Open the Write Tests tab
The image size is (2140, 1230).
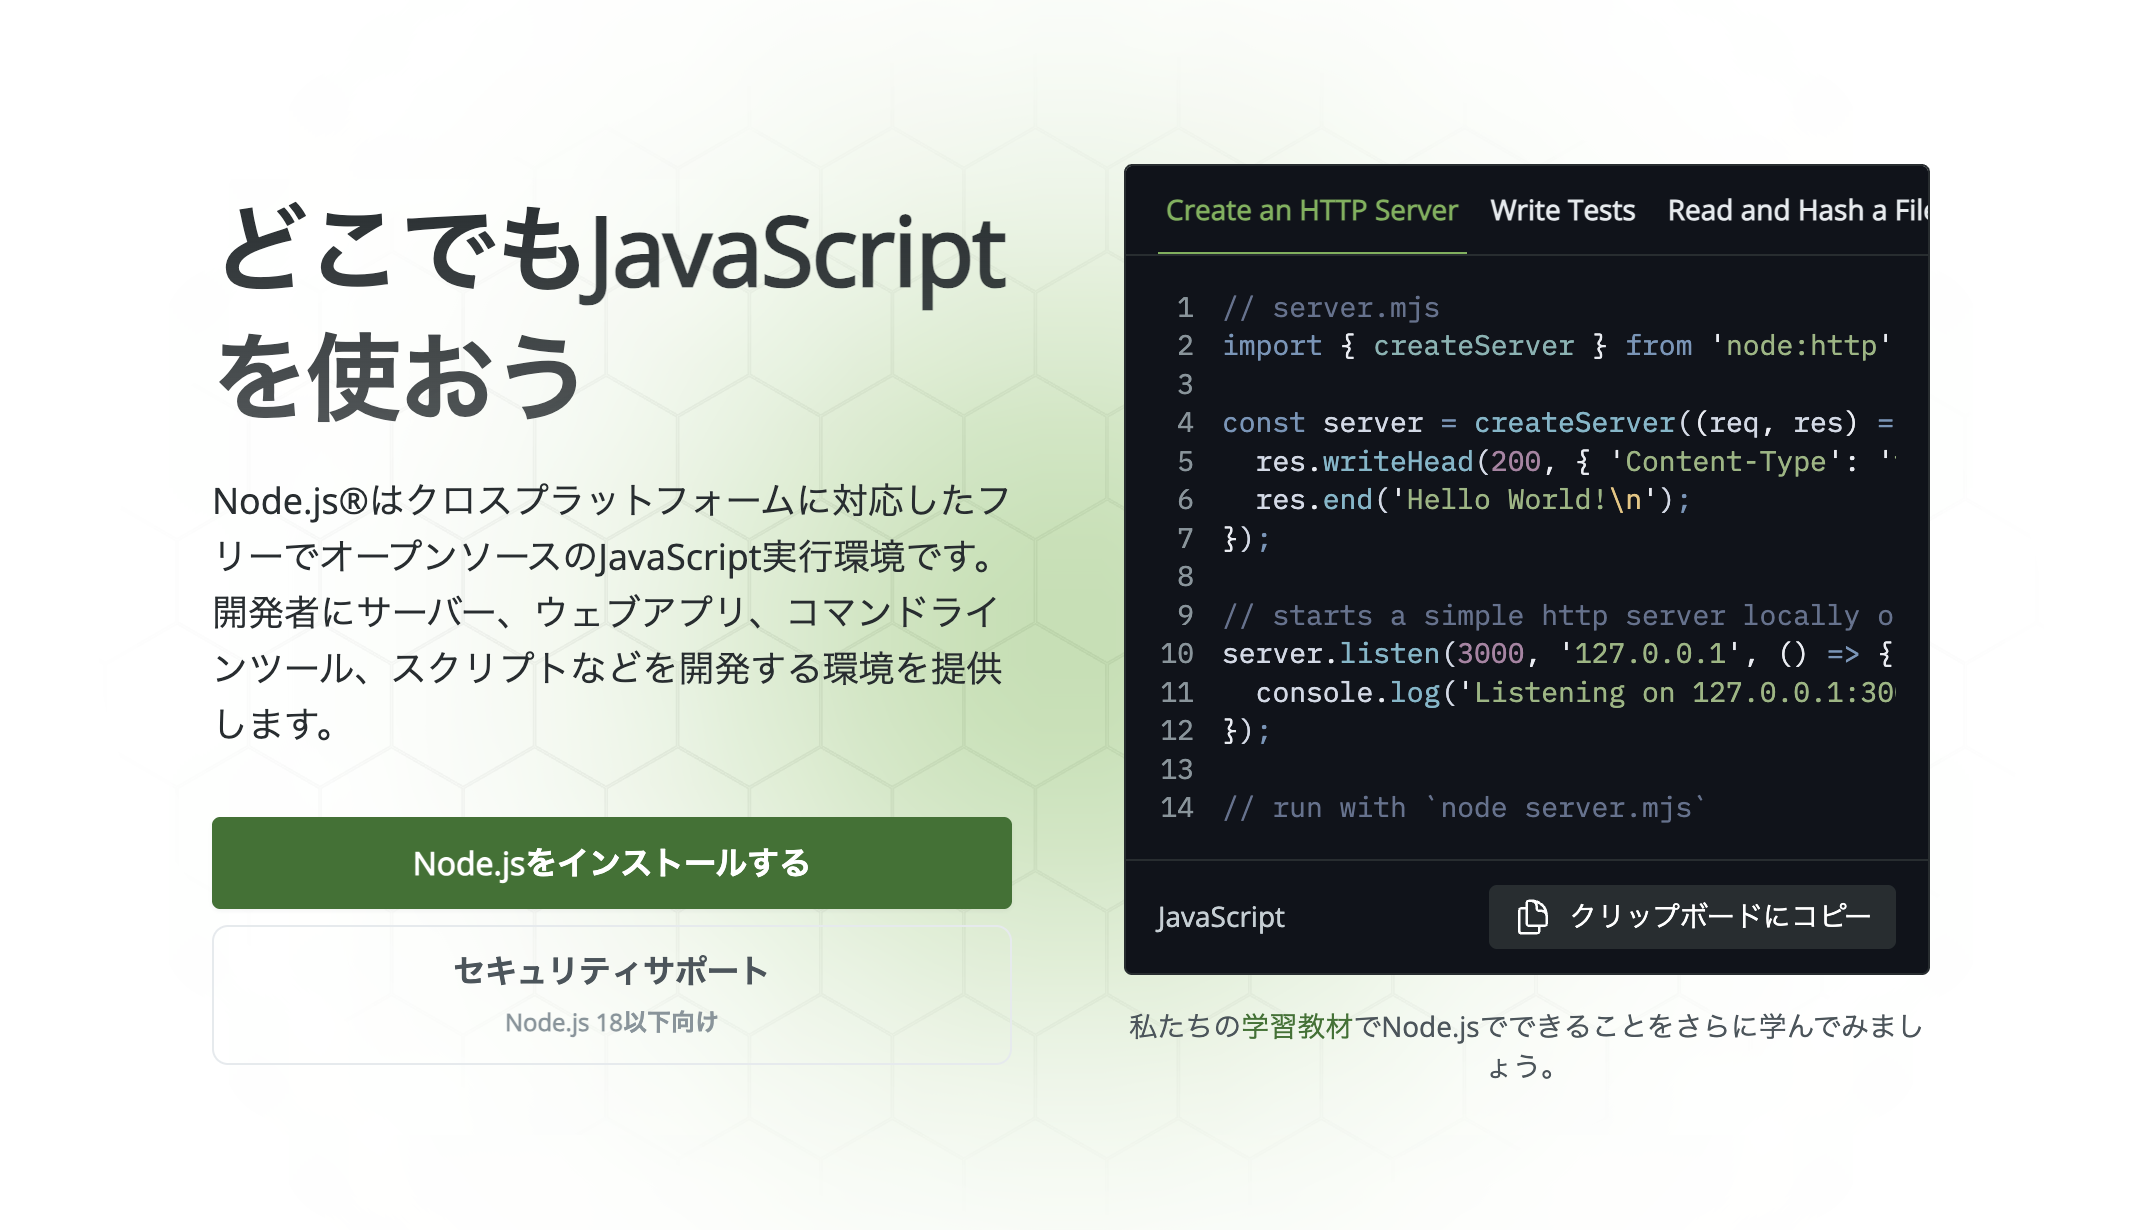pyautogui.click(x=1562, y=211)
